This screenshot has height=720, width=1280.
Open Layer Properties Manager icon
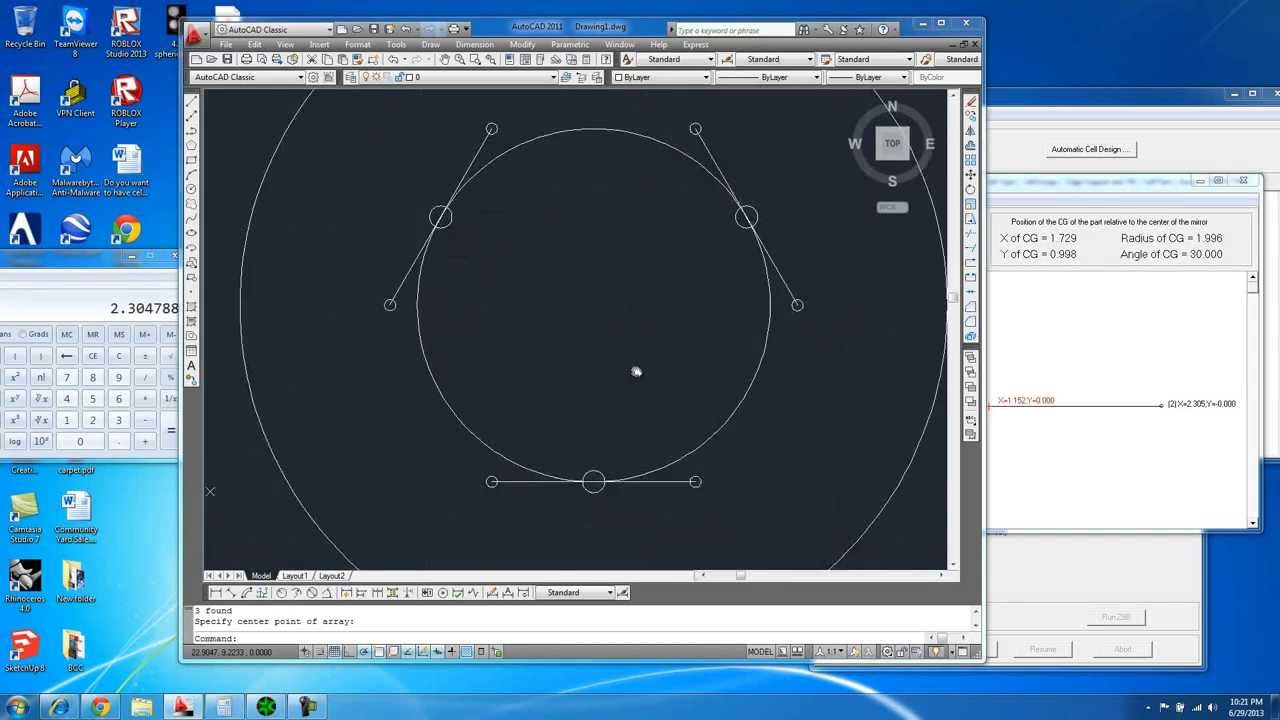(351, 77)
